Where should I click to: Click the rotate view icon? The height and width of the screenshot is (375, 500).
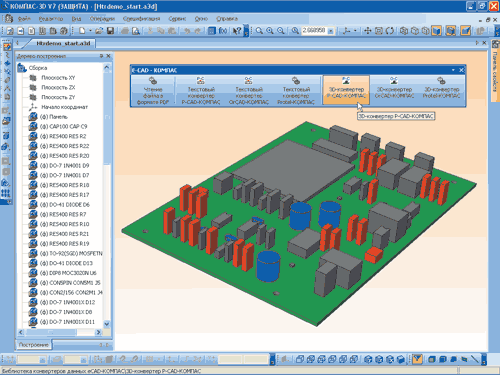pos(389,31)
